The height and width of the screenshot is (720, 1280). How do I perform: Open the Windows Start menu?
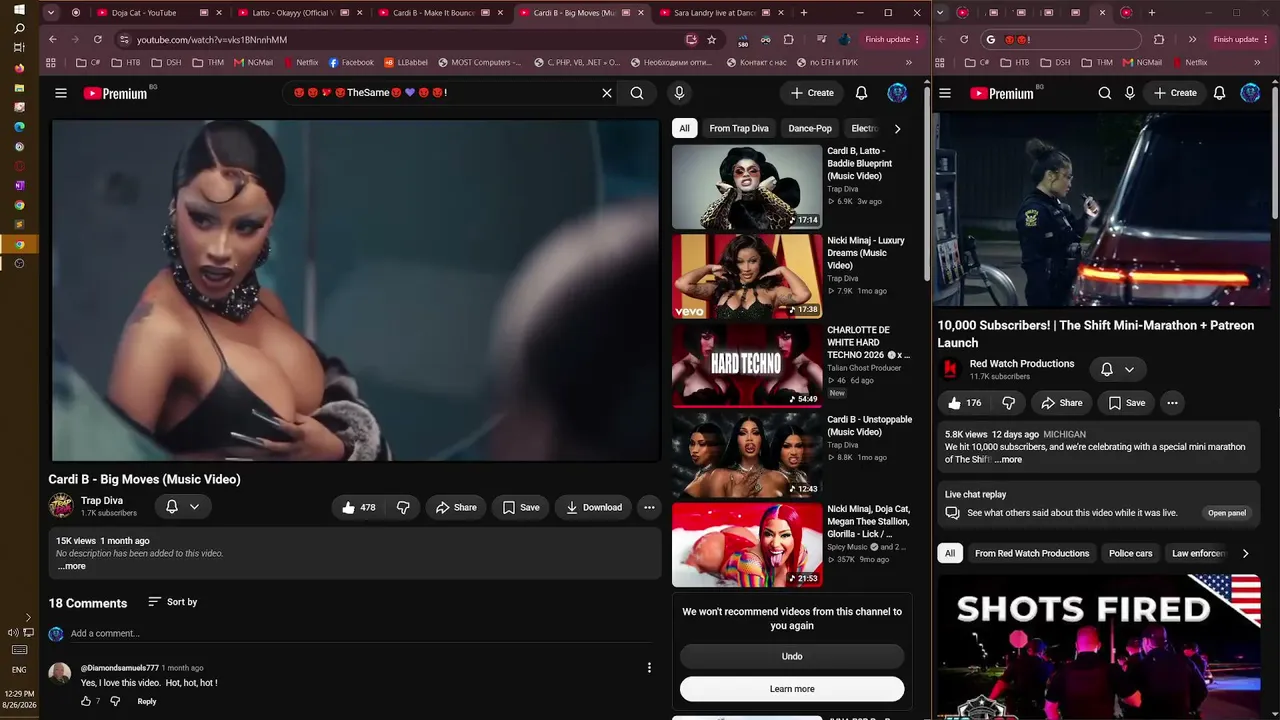click(x=19, y=9)
